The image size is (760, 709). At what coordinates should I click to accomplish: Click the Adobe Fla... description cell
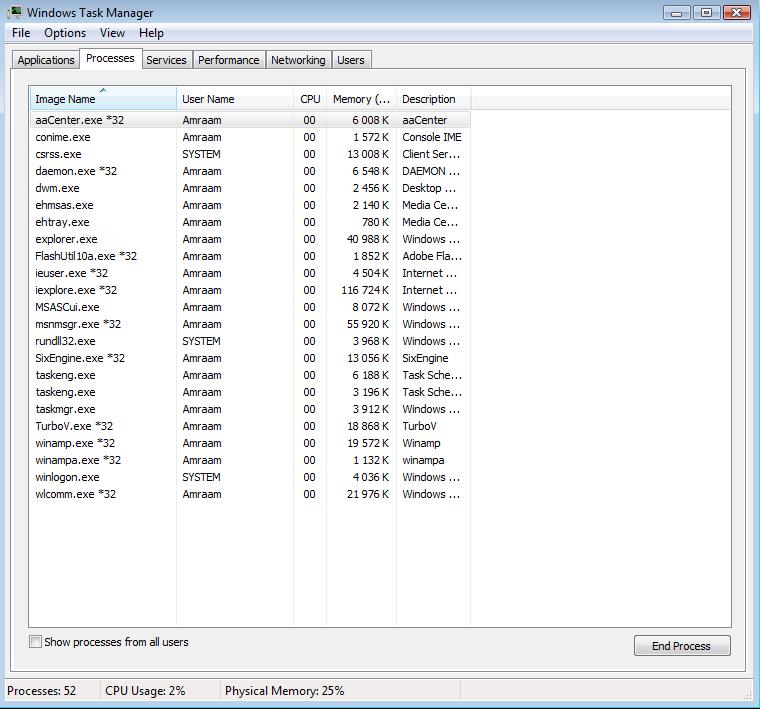432,256
